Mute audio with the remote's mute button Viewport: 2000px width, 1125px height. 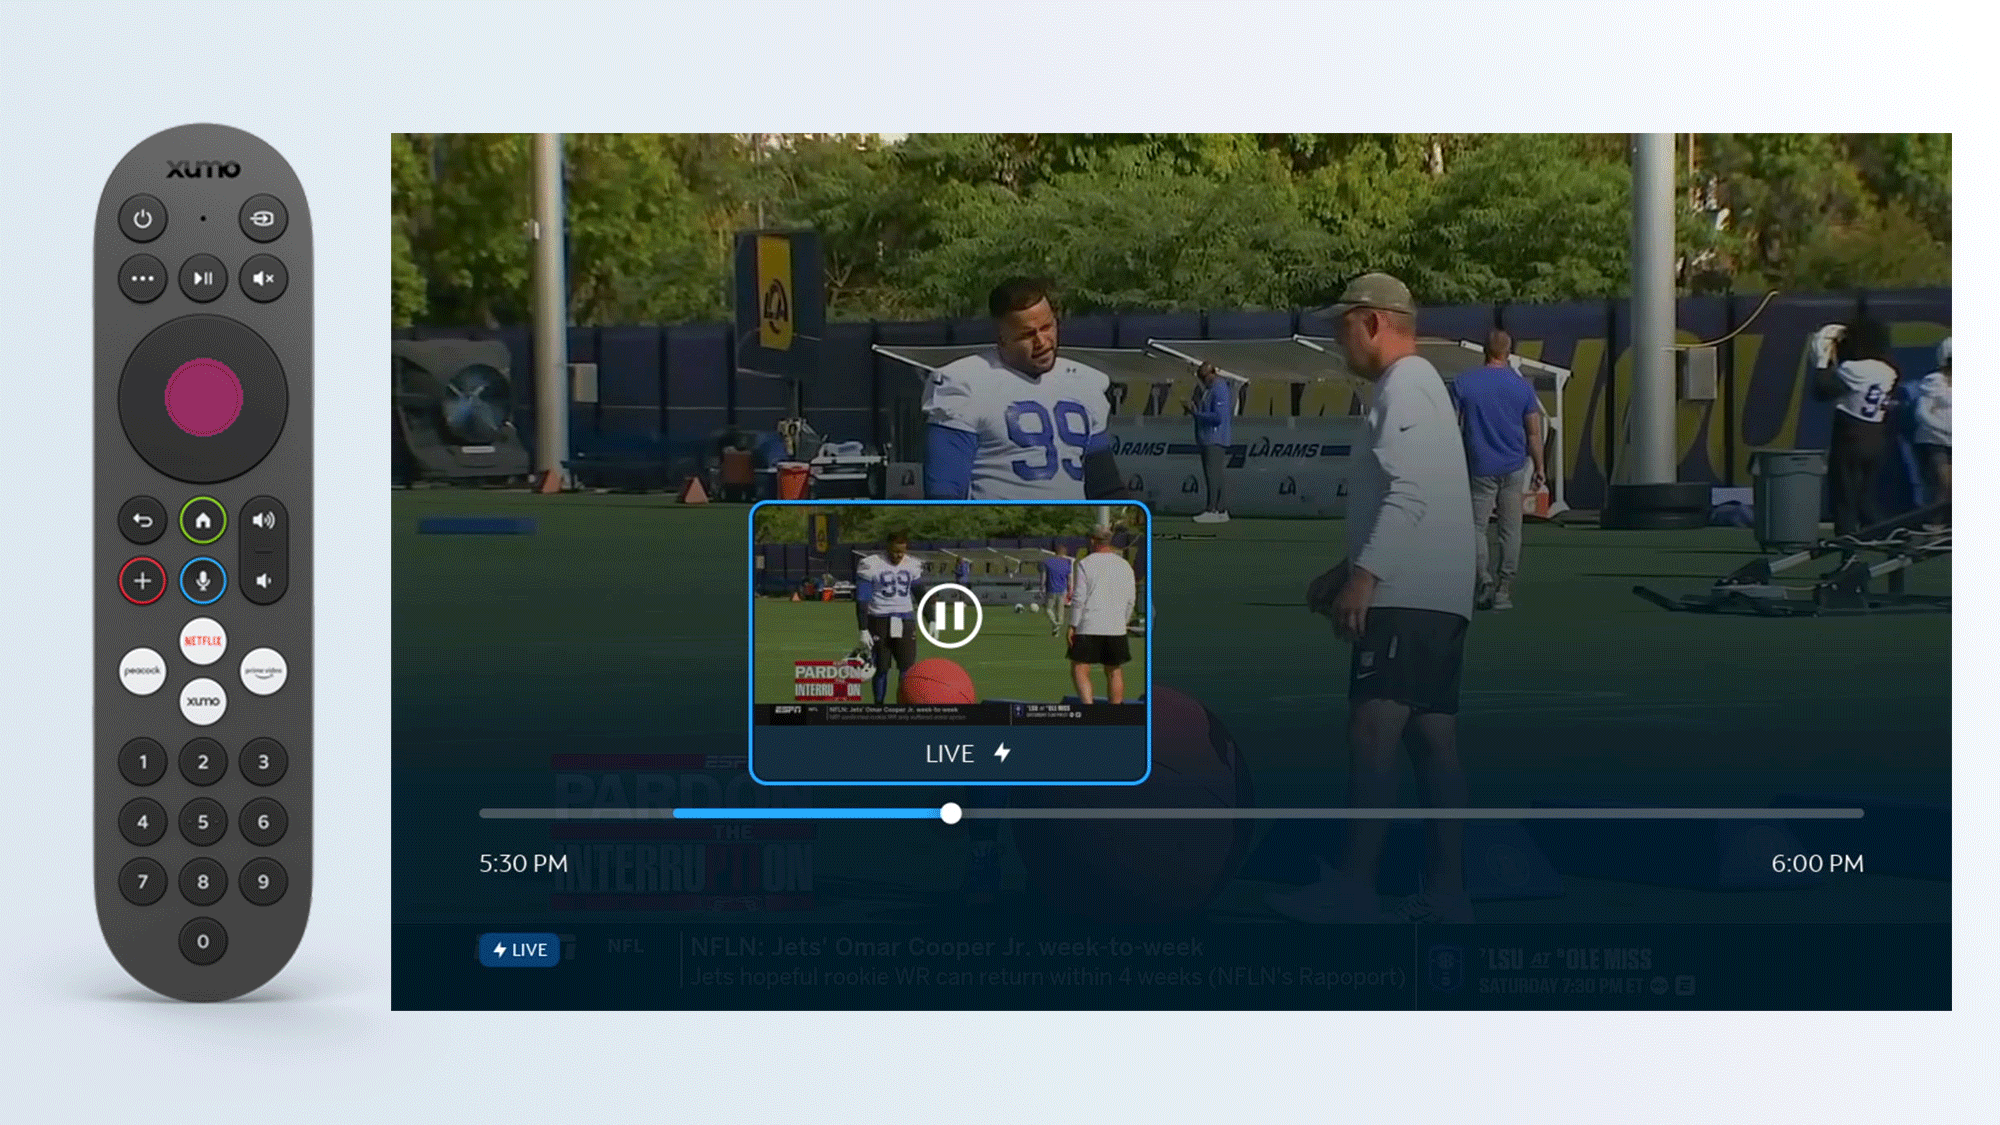(263, 279)
